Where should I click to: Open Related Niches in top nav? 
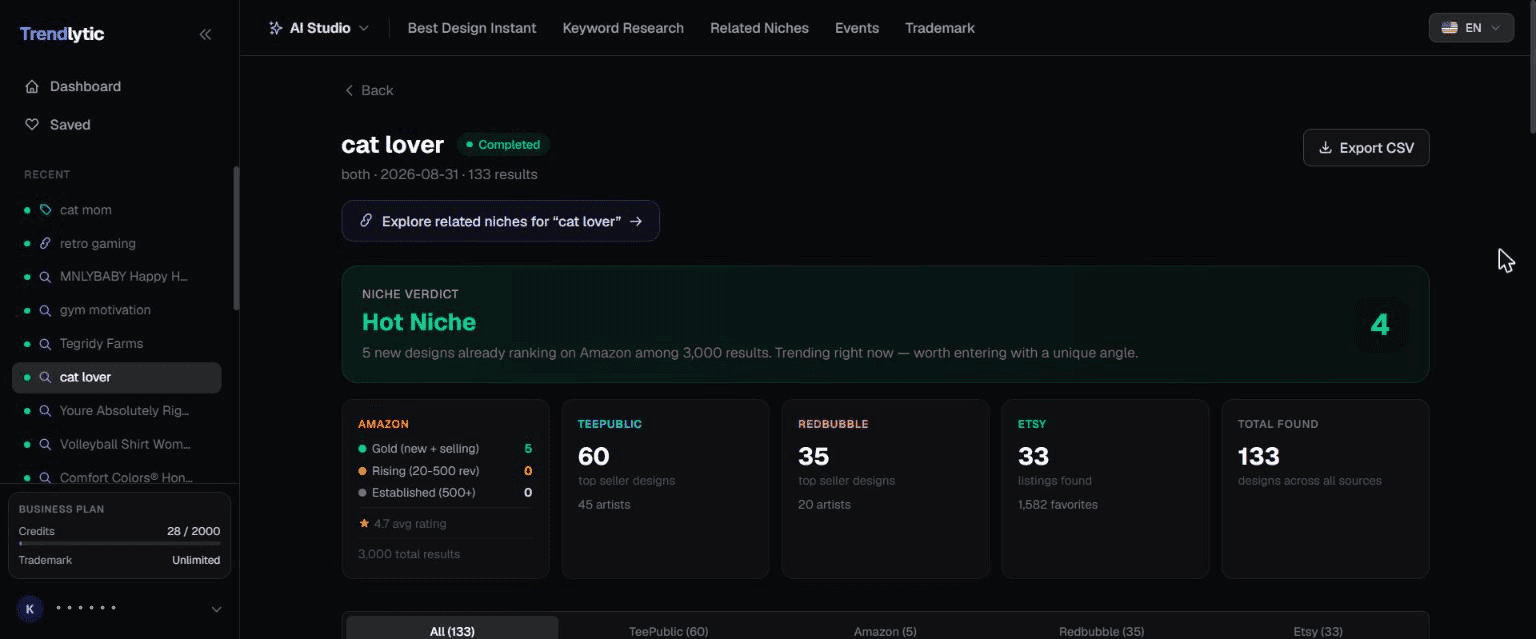click(x=759, y=28)
